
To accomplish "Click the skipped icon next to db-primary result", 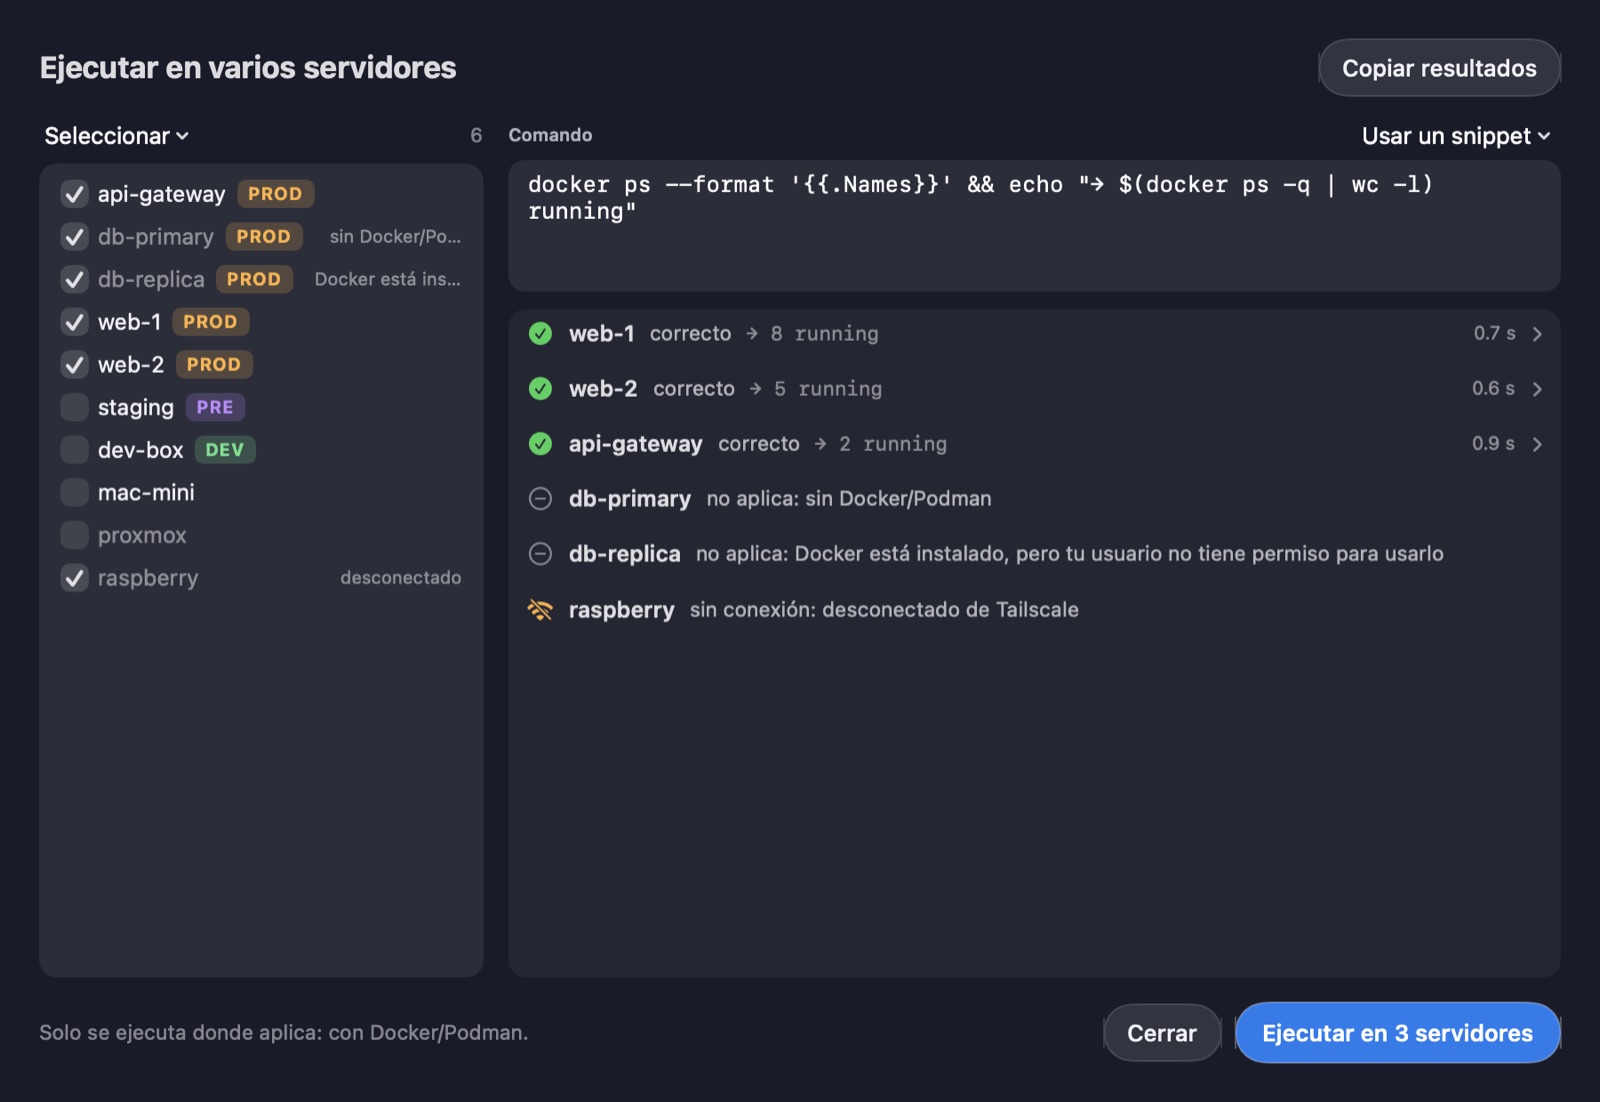I will [x=540, y=499].
